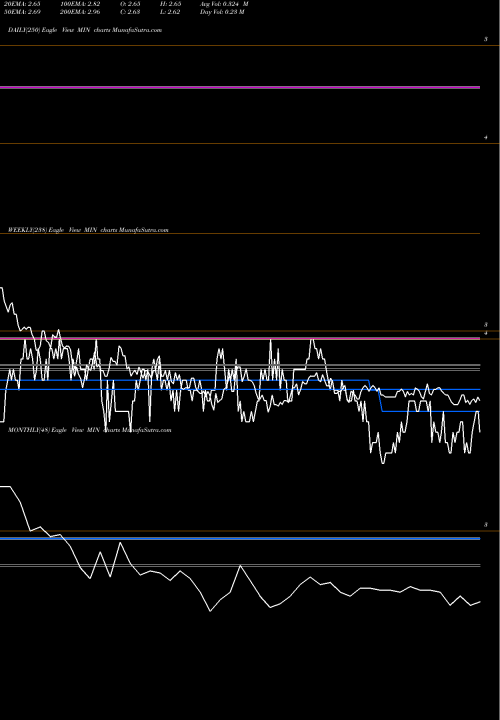Select the open price 'O:' readout
The height and width of the screenshot is (720, 500).
130,4
